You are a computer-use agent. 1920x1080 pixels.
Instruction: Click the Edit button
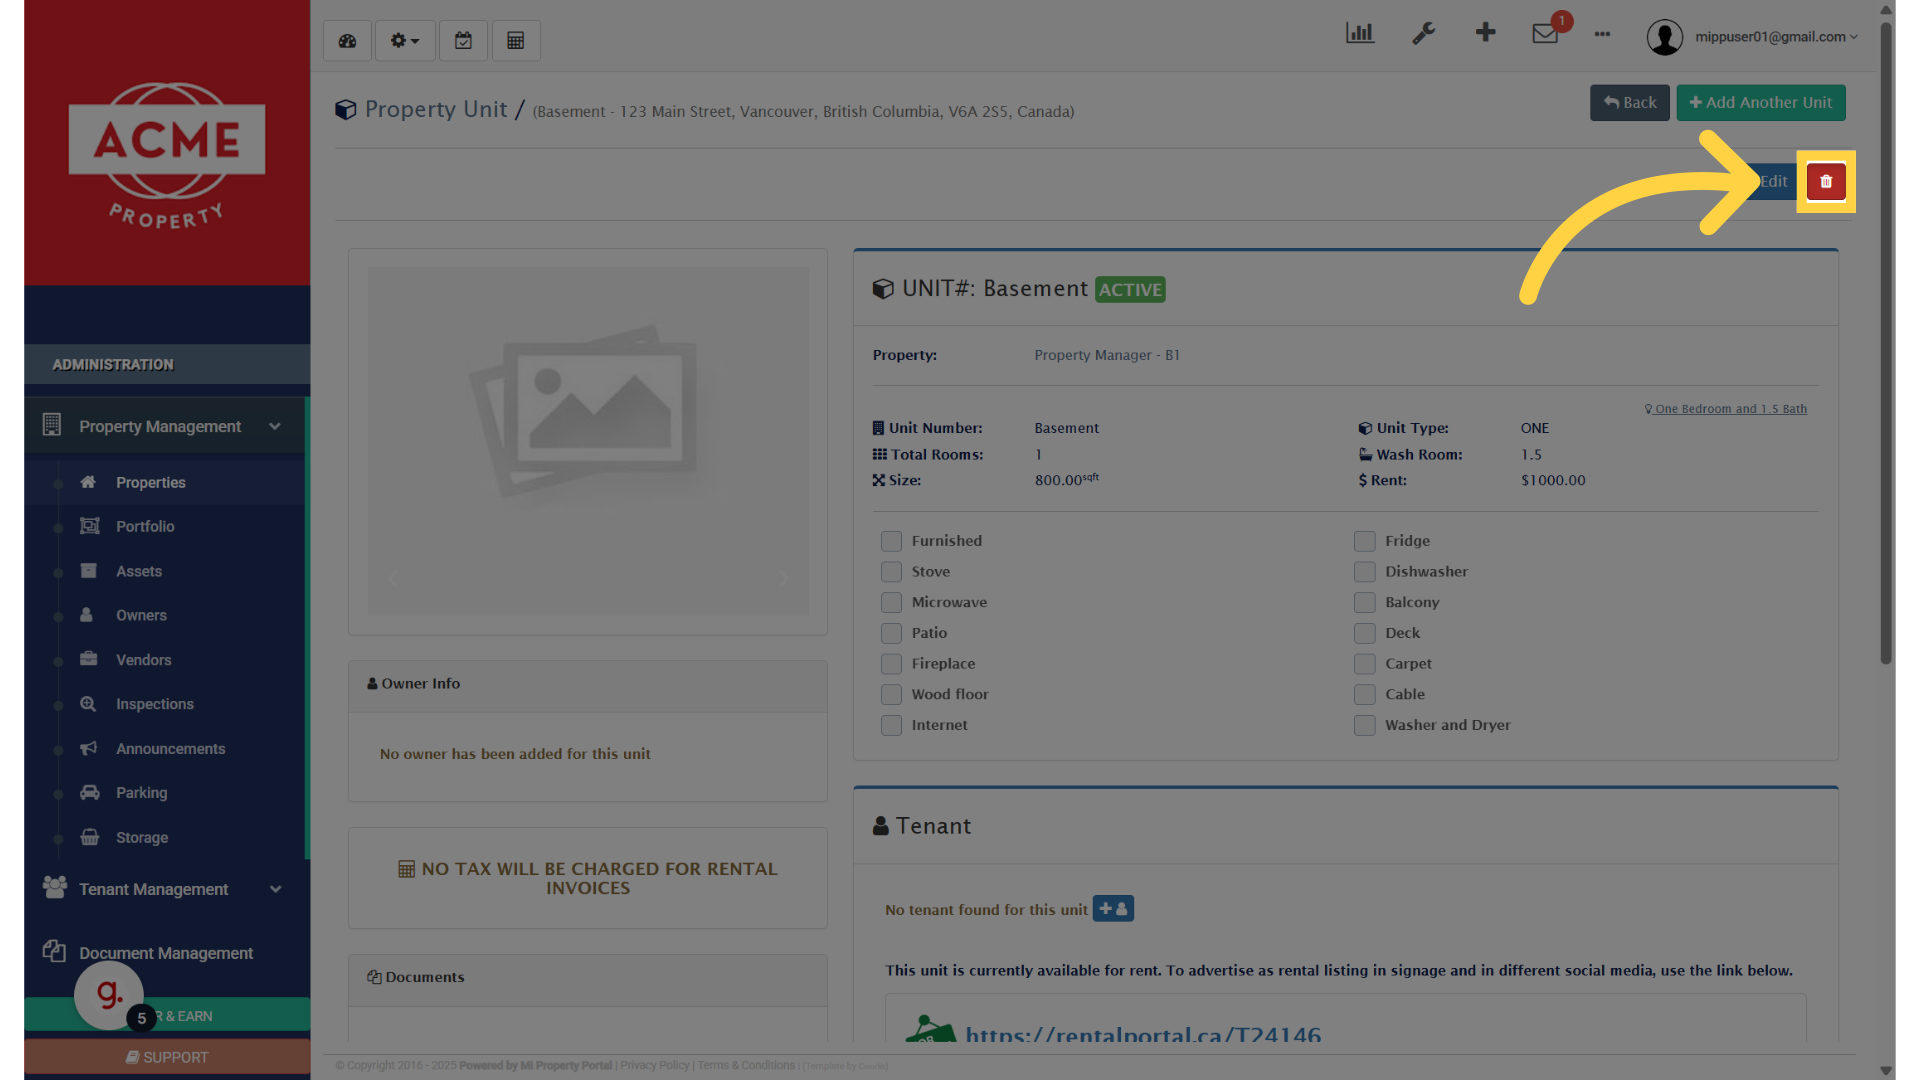1773,182
